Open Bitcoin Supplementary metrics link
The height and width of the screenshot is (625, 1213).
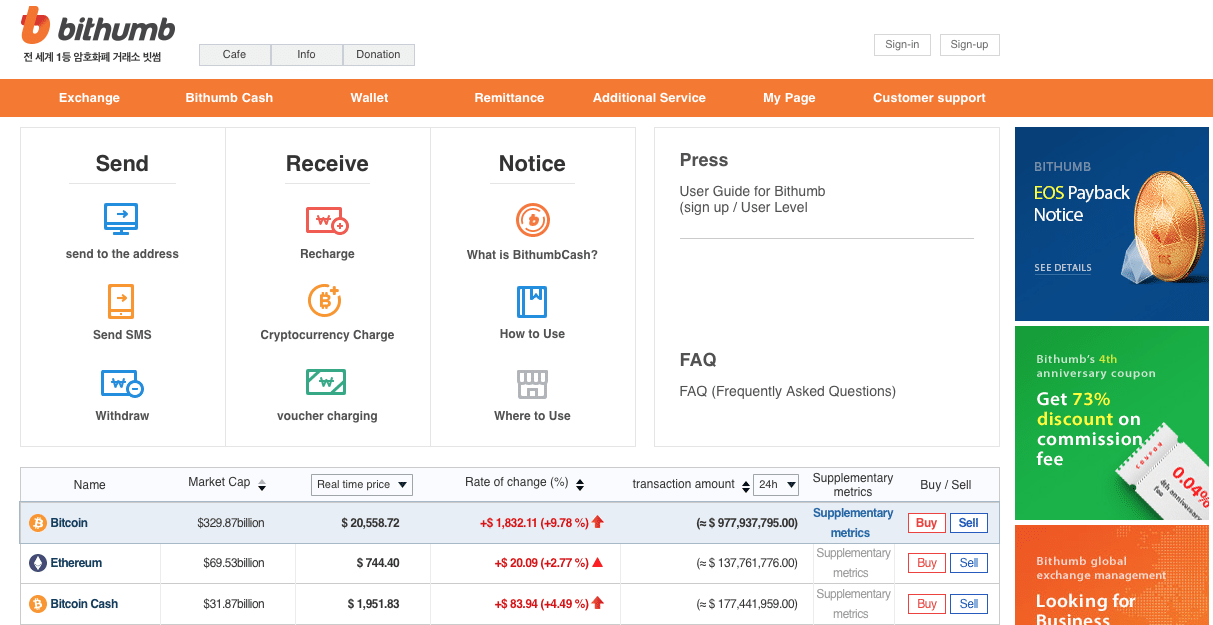click(853, 523)
